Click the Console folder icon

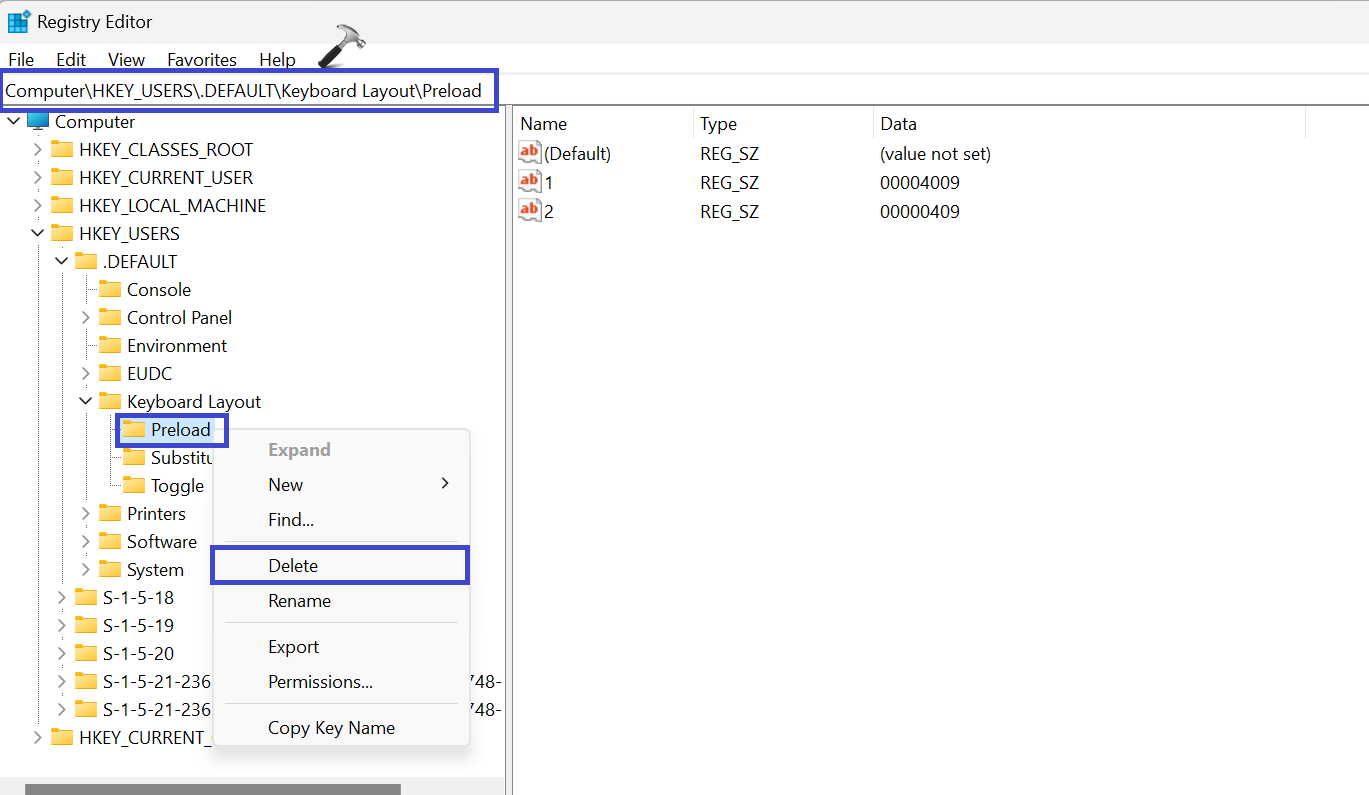click(x=110, y=290)
